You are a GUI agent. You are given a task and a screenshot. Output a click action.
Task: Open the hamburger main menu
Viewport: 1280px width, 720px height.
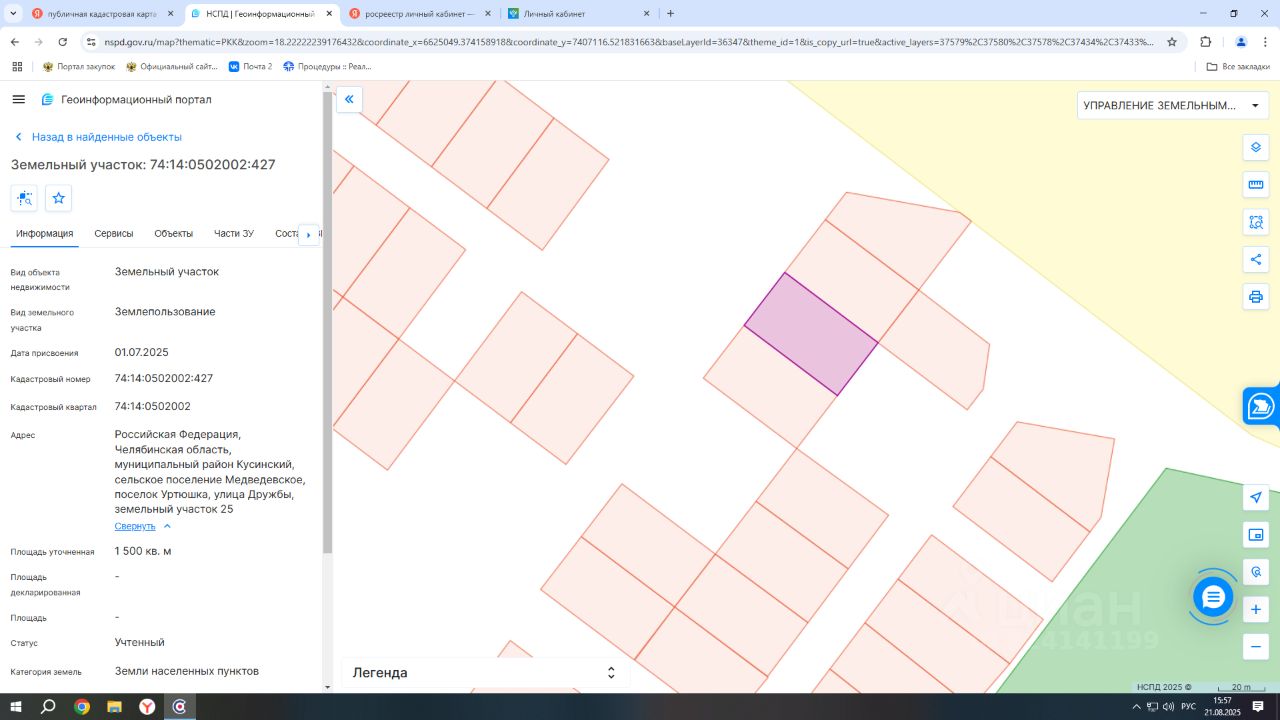pos(18,100)
